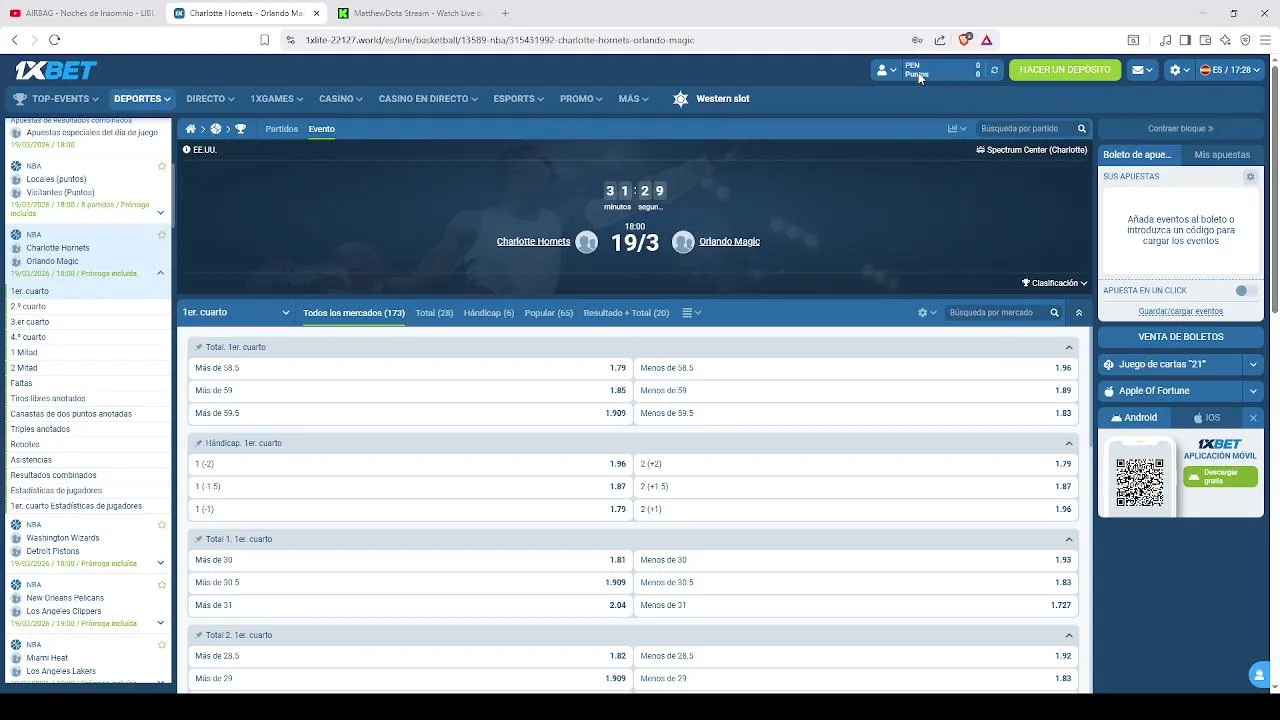This screenshot has height=720, width=1280.
Task: Collapse the Total 1. 1er. cuarto section
Action: [x=1069, y=539]
